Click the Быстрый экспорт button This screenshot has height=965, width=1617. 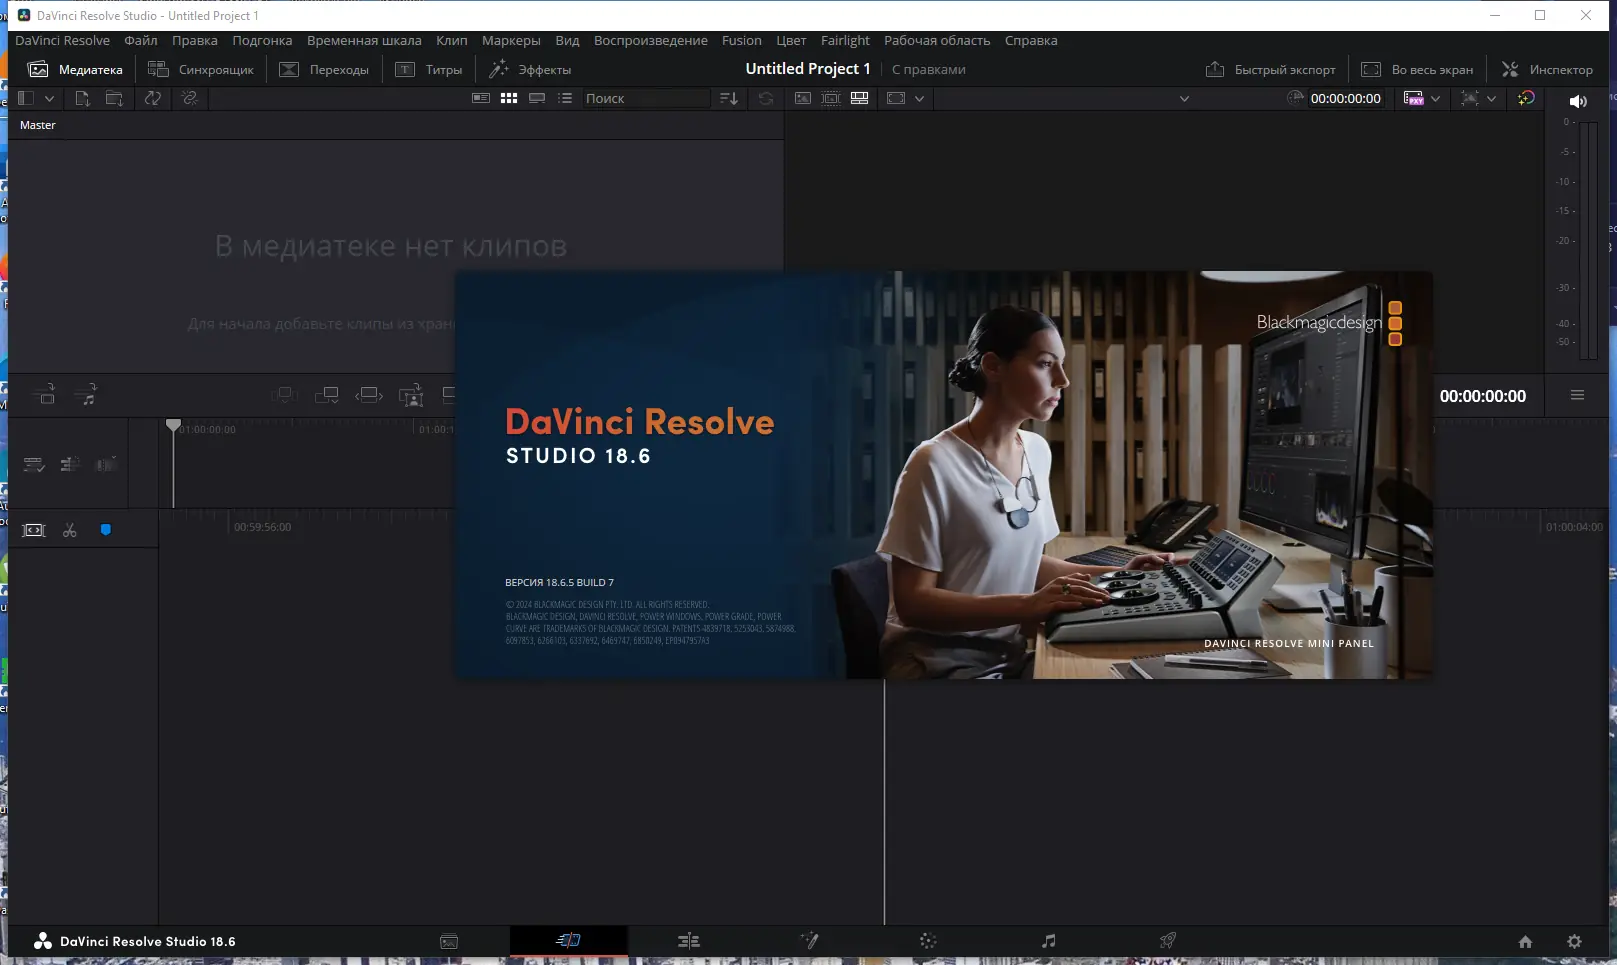pyautogui.click(x=1270, y=69)
